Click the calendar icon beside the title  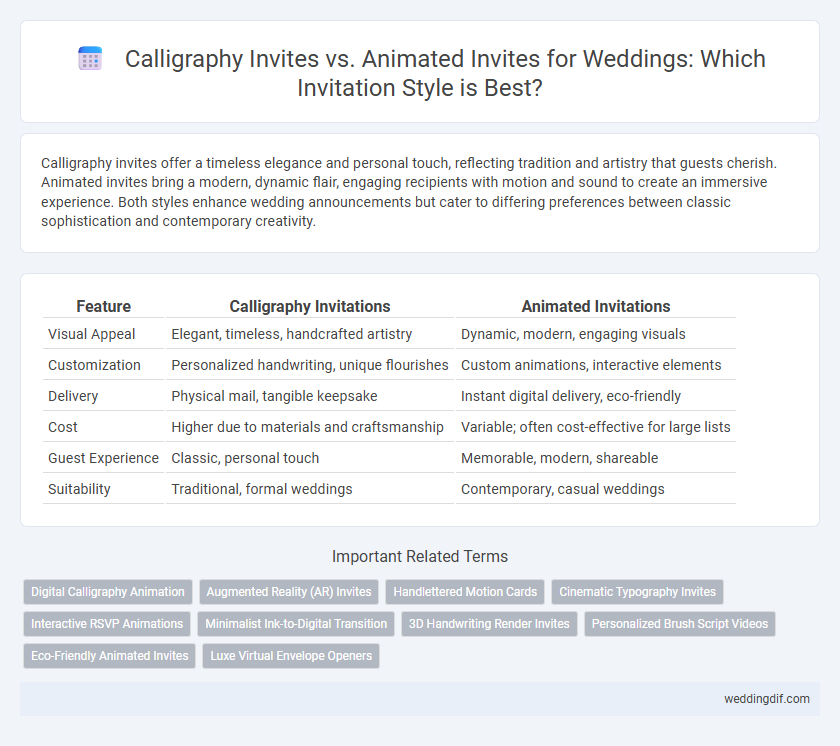click(x=90, y=58)
